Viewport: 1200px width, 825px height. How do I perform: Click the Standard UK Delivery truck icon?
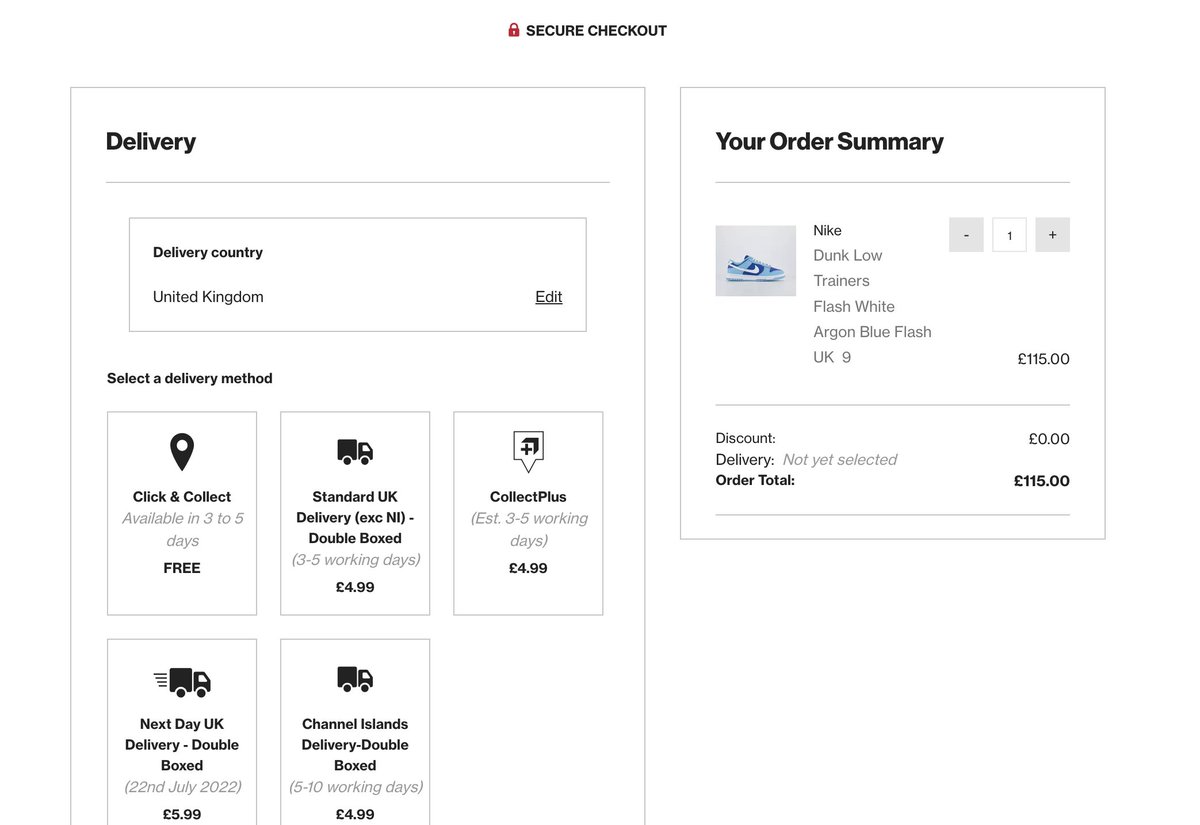[x=355, y=452]
